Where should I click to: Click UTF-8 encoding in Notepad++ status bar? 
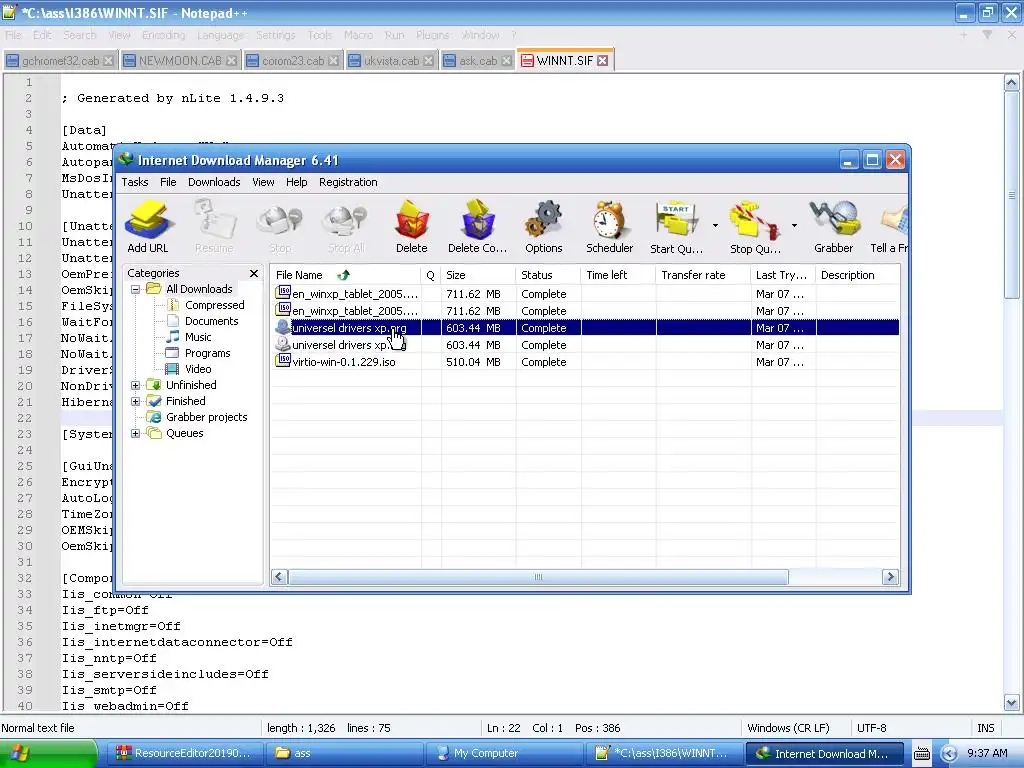pos(871,728)
